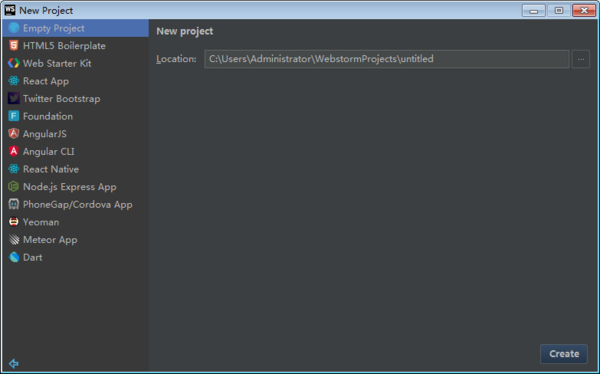Click the PhoneGap/Cordova App robot icon
Viewport: 600px width, 374px height.
14,204
